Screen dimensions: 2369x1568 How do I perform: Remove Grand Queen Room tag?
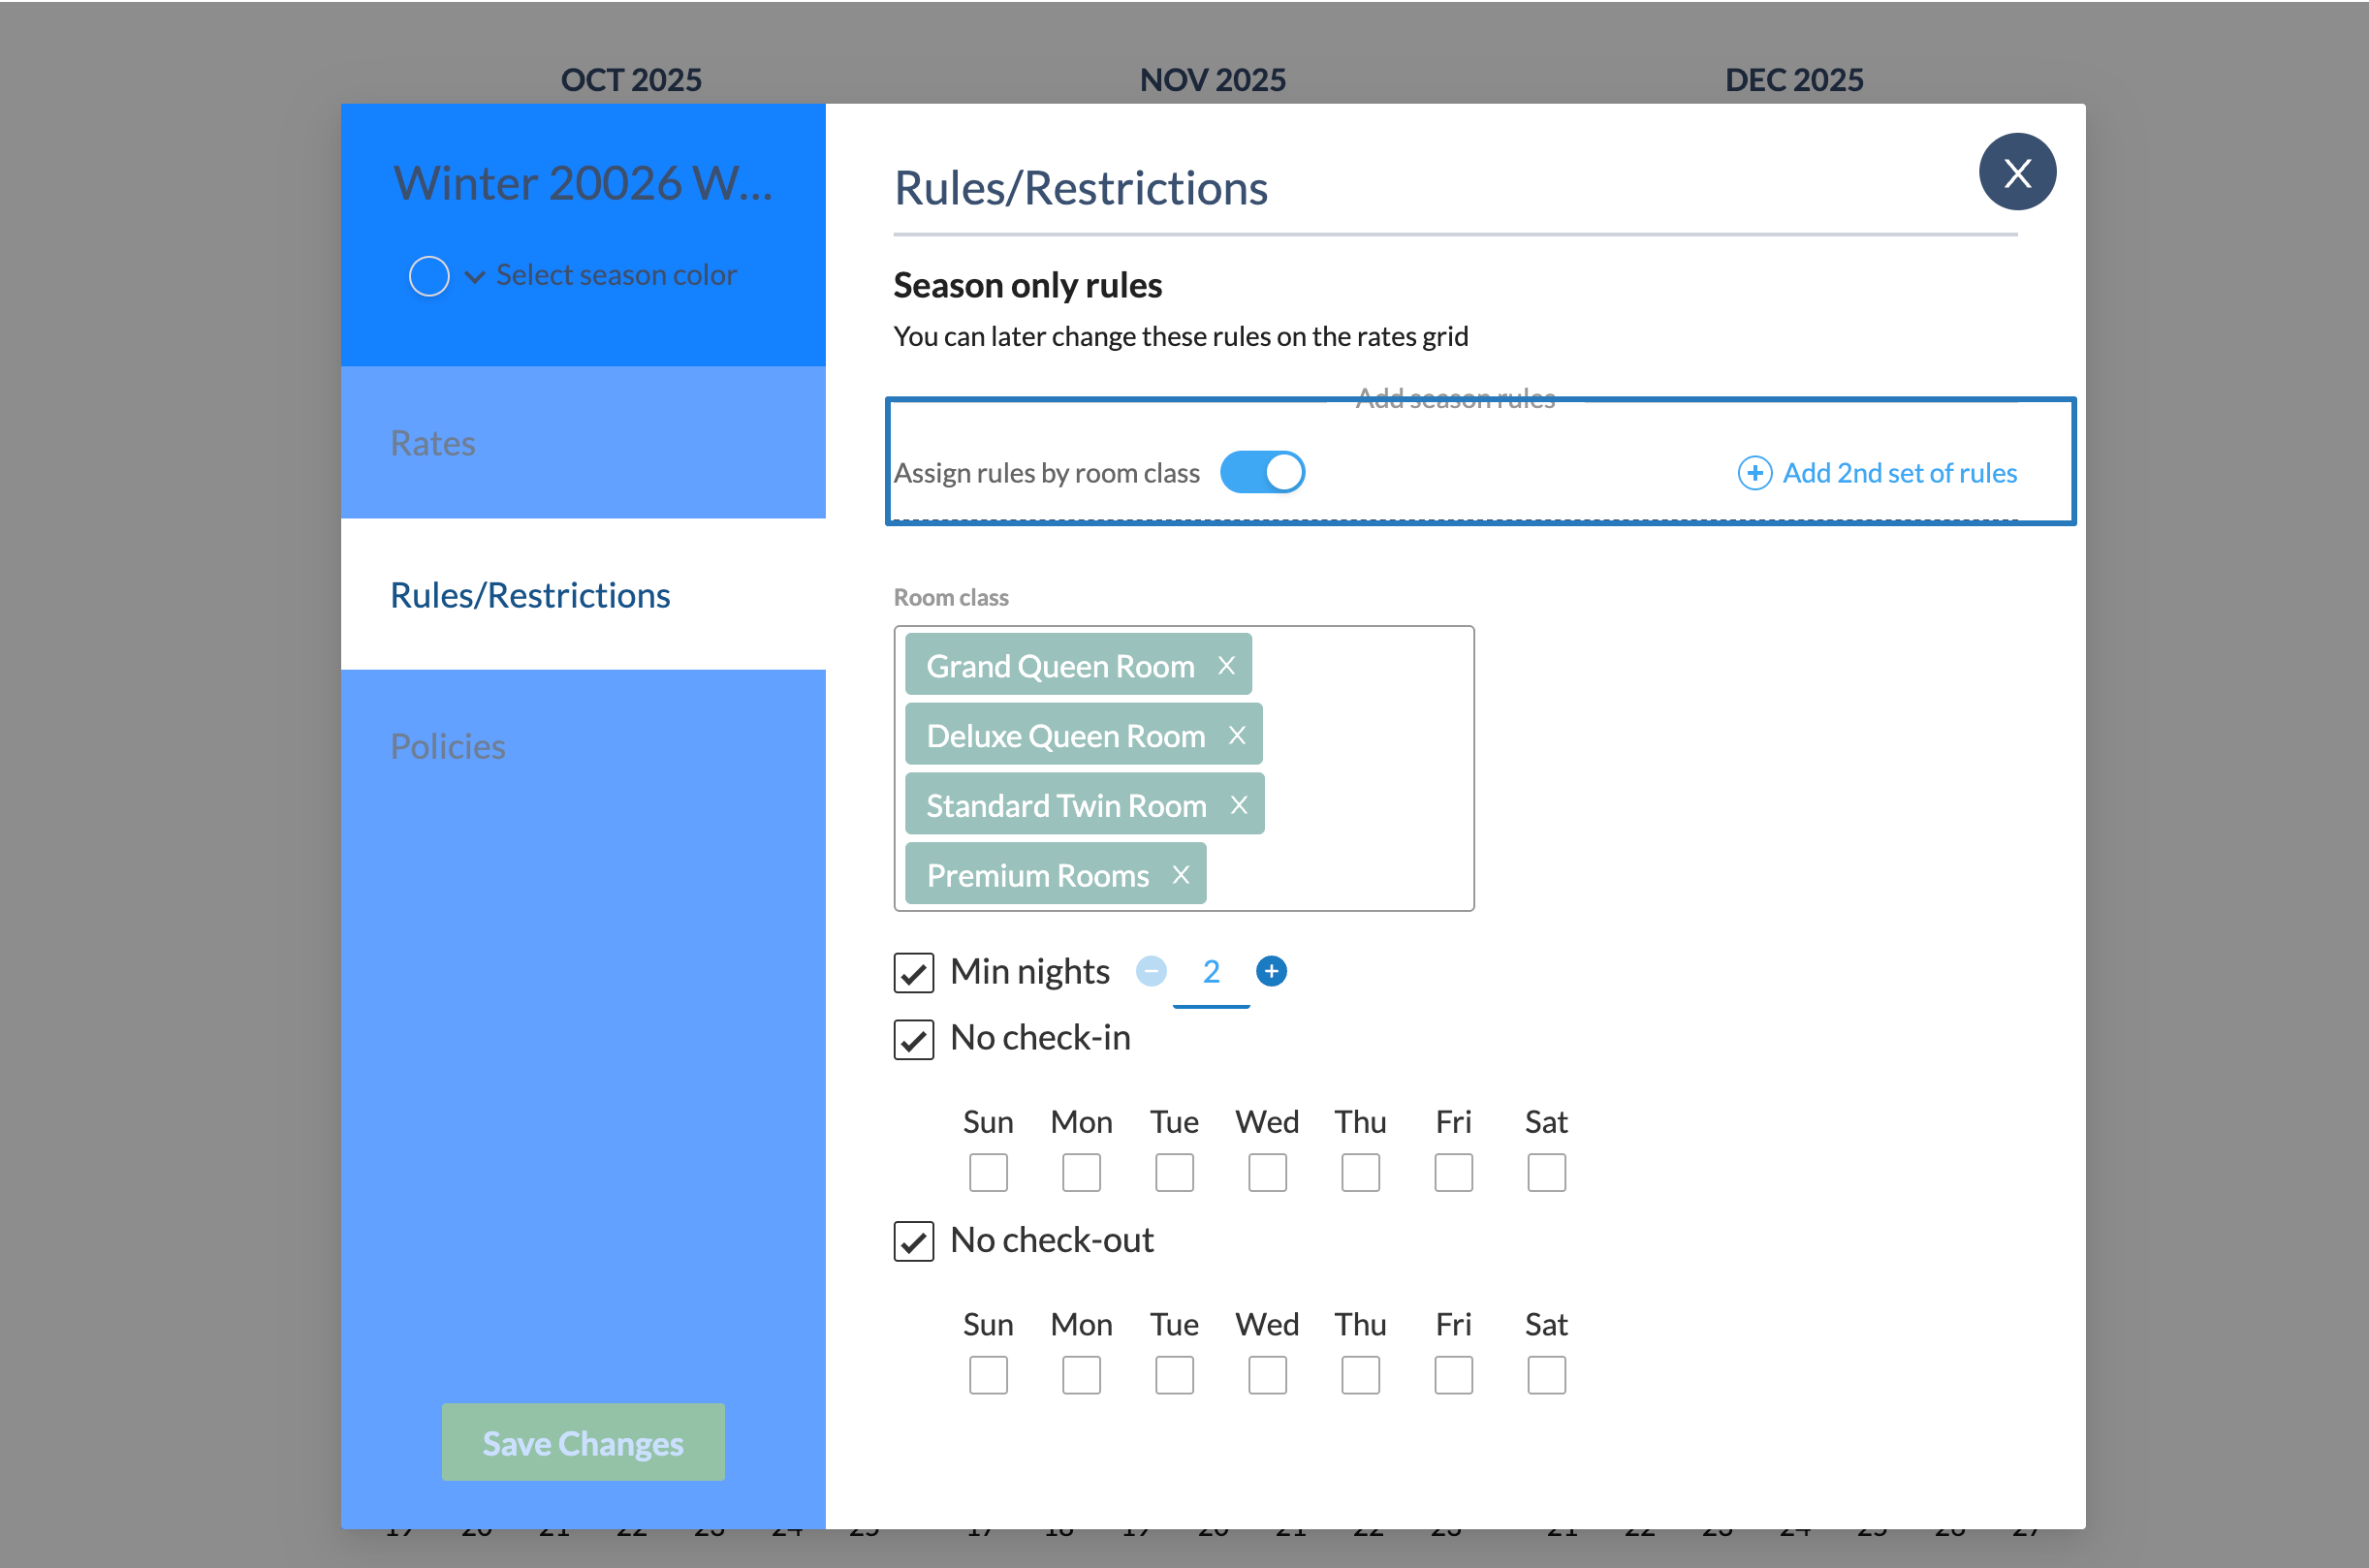1226,666
